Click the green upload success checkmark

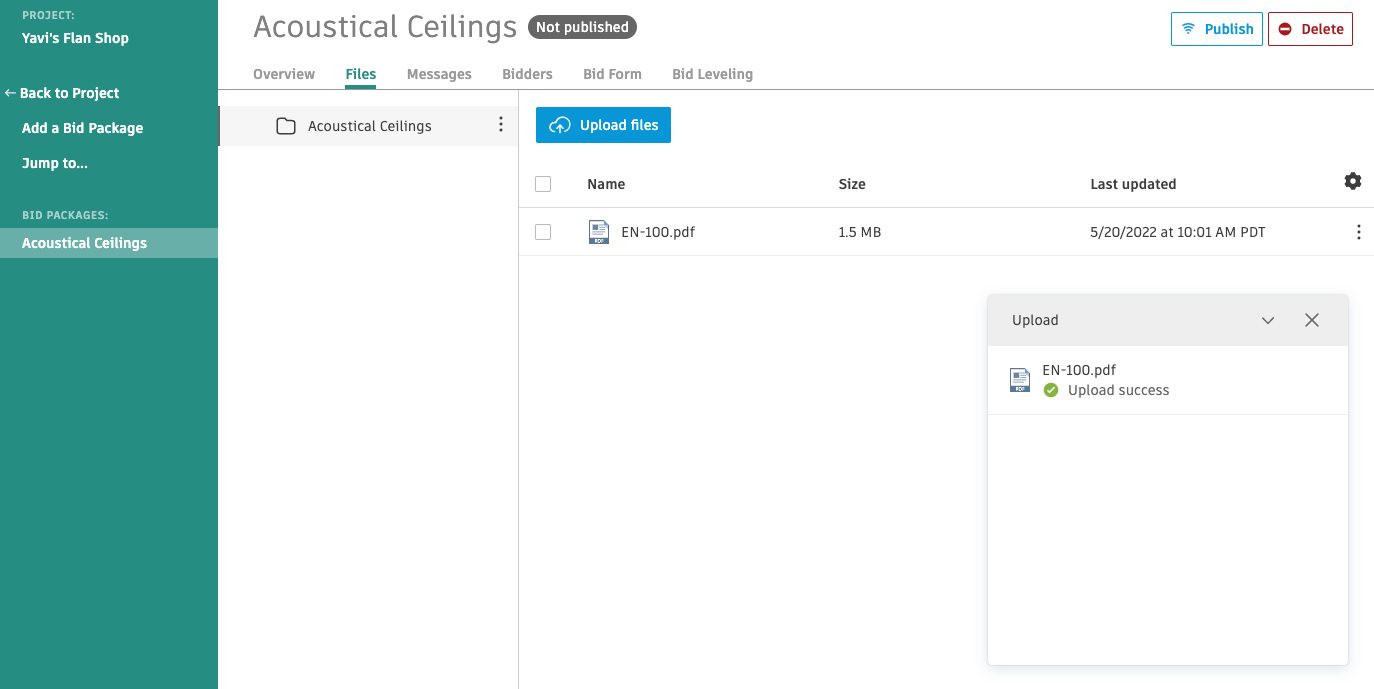coord(1051,390)
